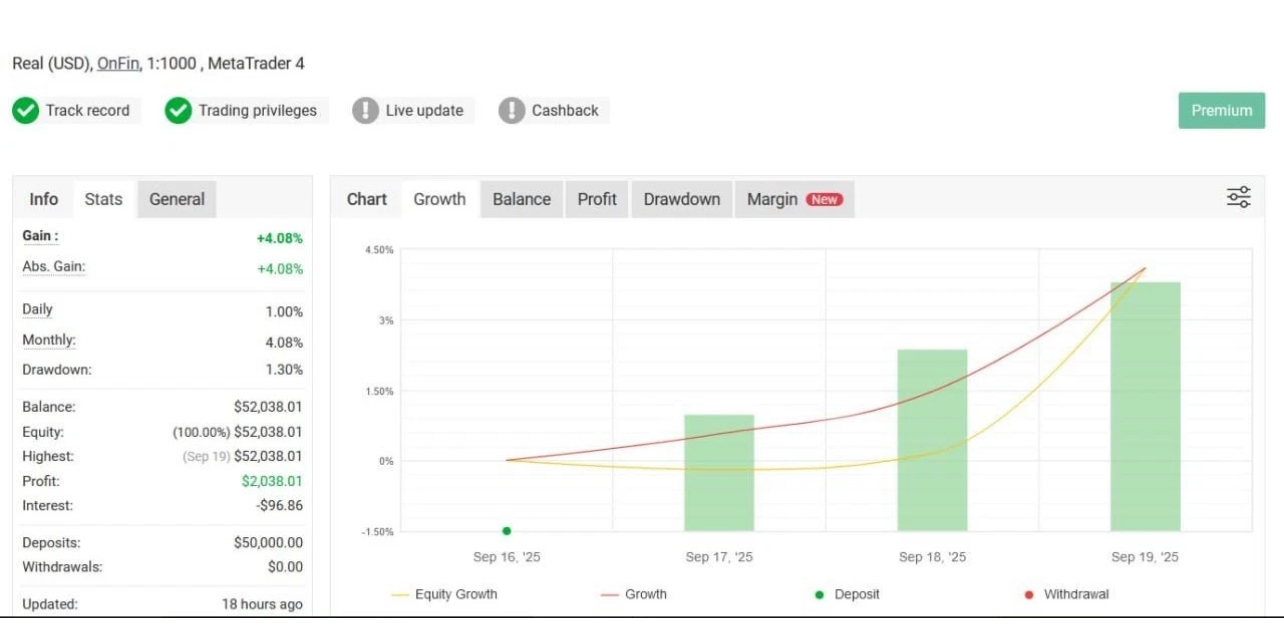Click the green Track record checkmark icon

click(26, 111)
